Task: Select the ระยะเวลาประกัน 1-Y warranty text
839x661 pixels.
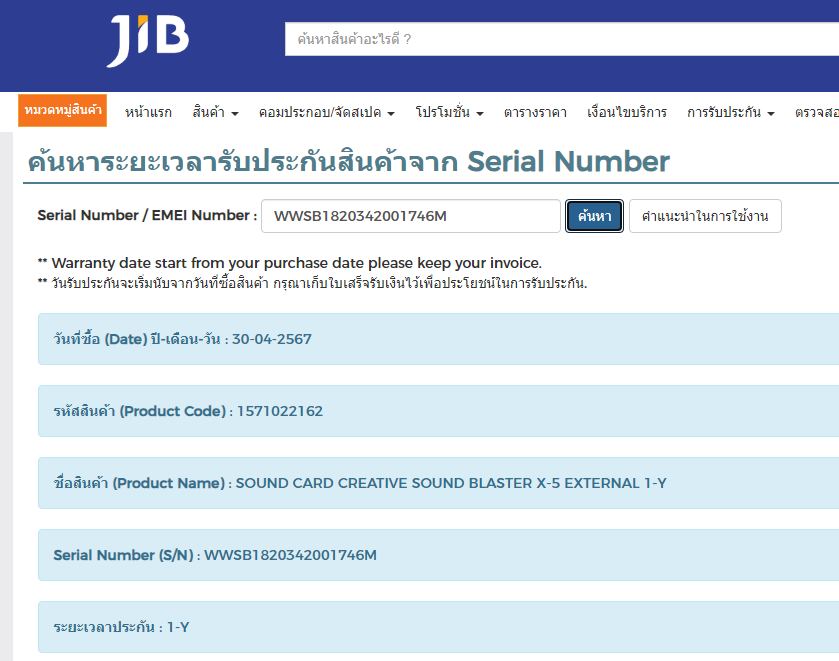Action: pos(121,627)
